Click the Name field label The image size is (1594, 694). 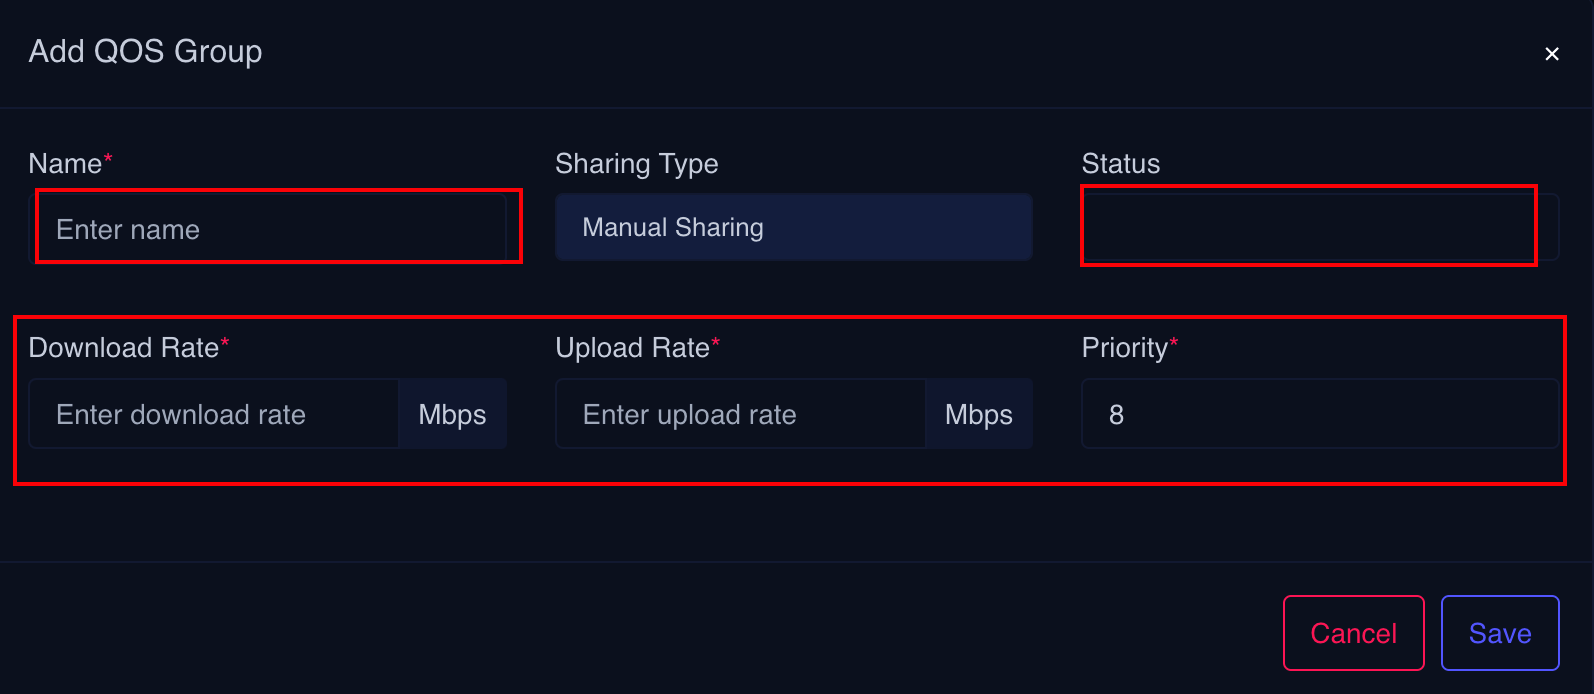(x=65, y=164)
